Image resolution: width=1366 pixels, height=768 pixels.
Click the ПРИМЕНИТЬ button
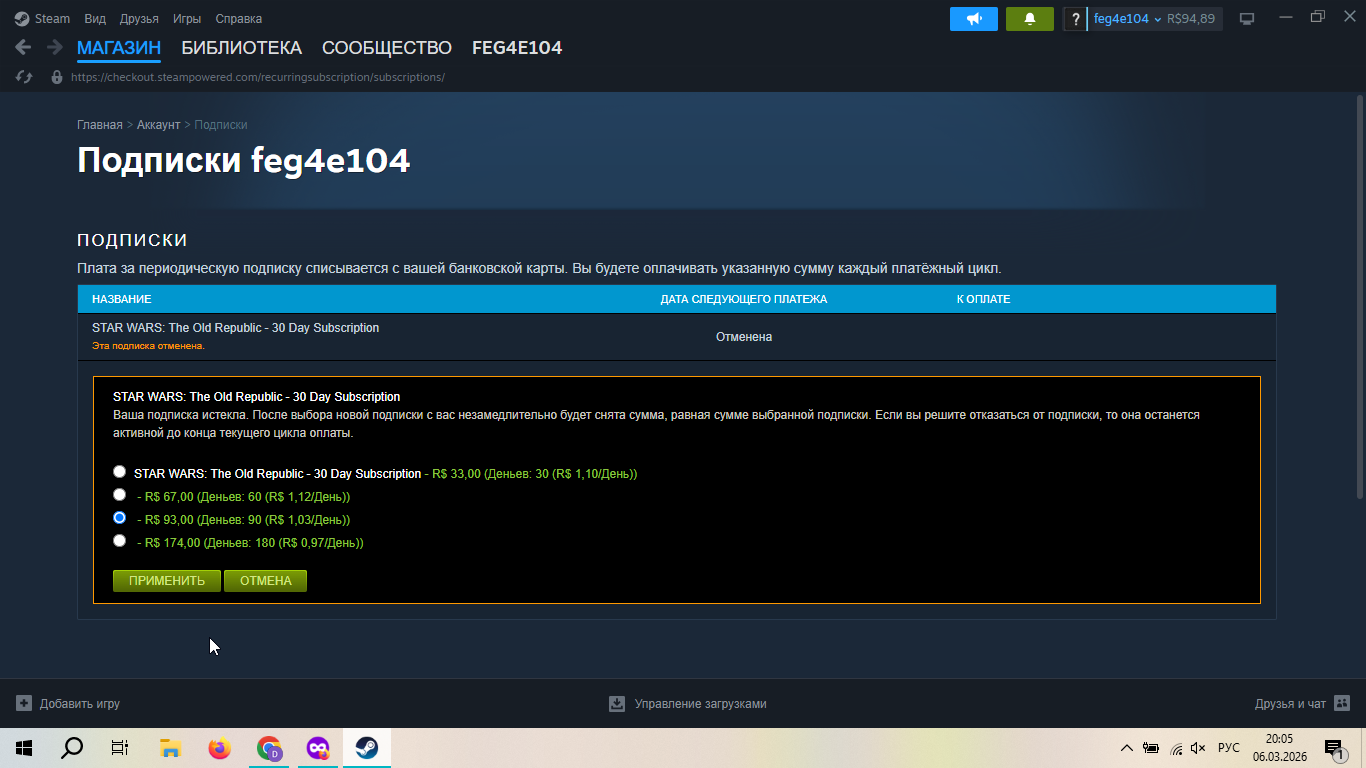(167, 581)
